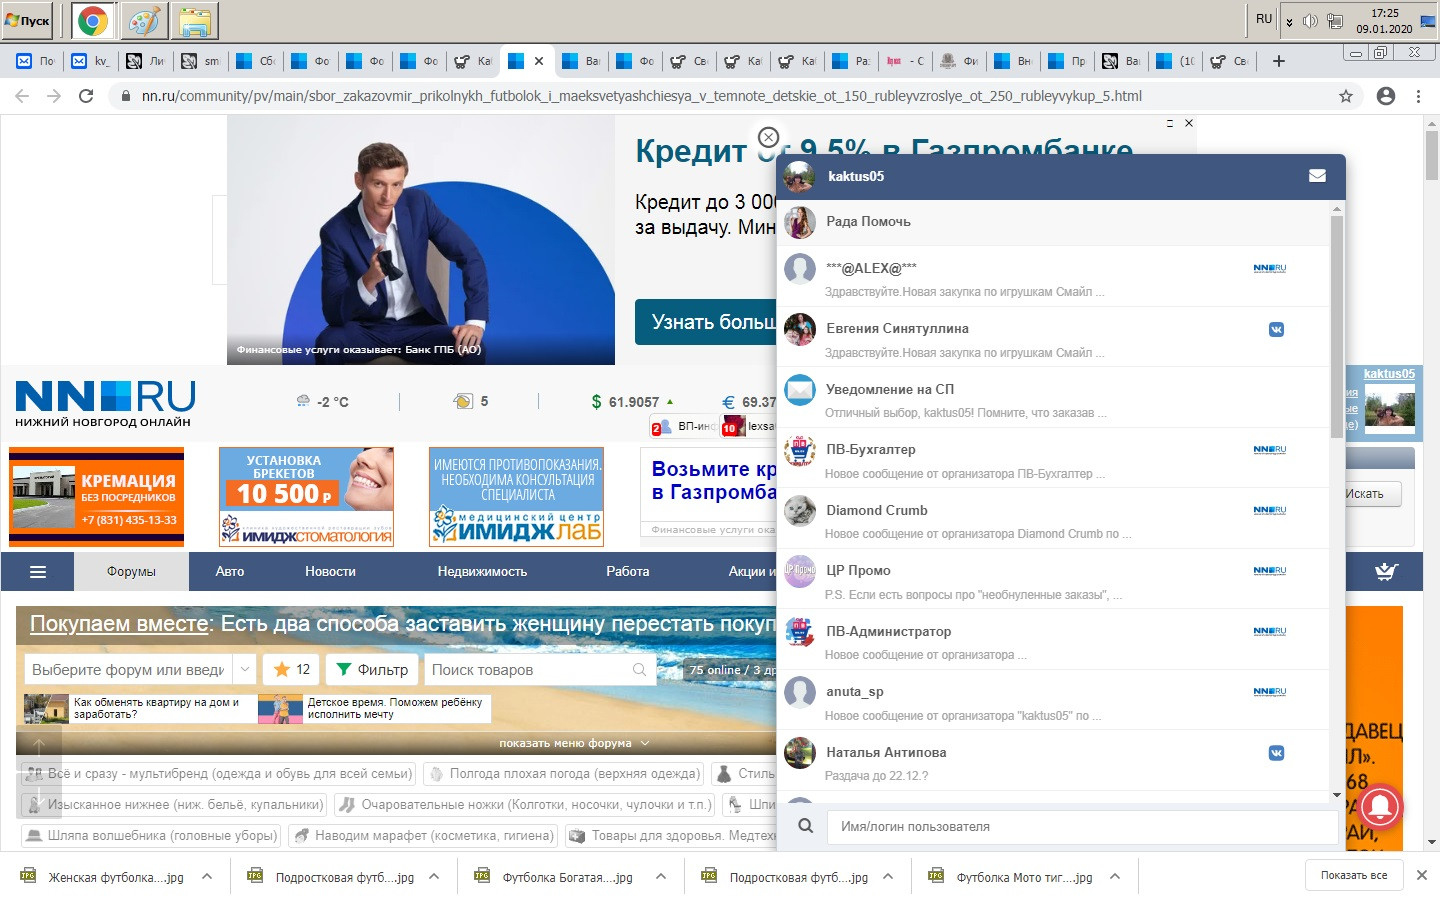Show hidden system tray icons
This screenshot has height=900, width=1440.
point(1289,21)
